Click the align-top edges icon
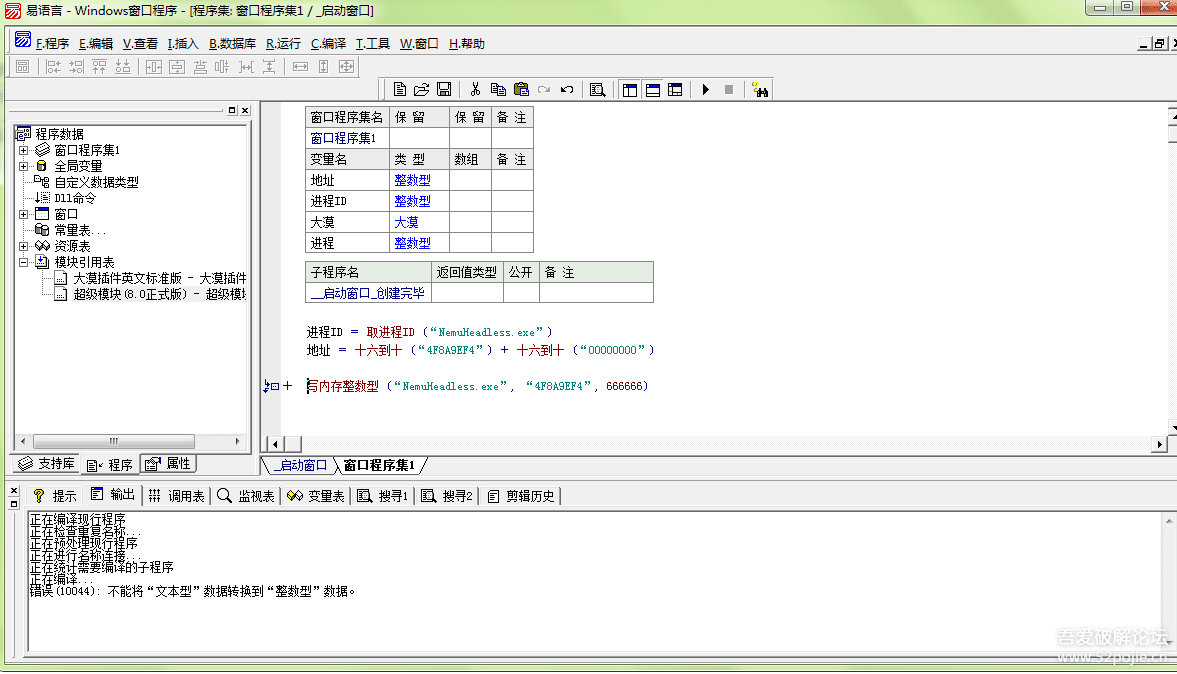This screenshot has height=674, width=1177. pyautogui.click(x=99, y=67)
